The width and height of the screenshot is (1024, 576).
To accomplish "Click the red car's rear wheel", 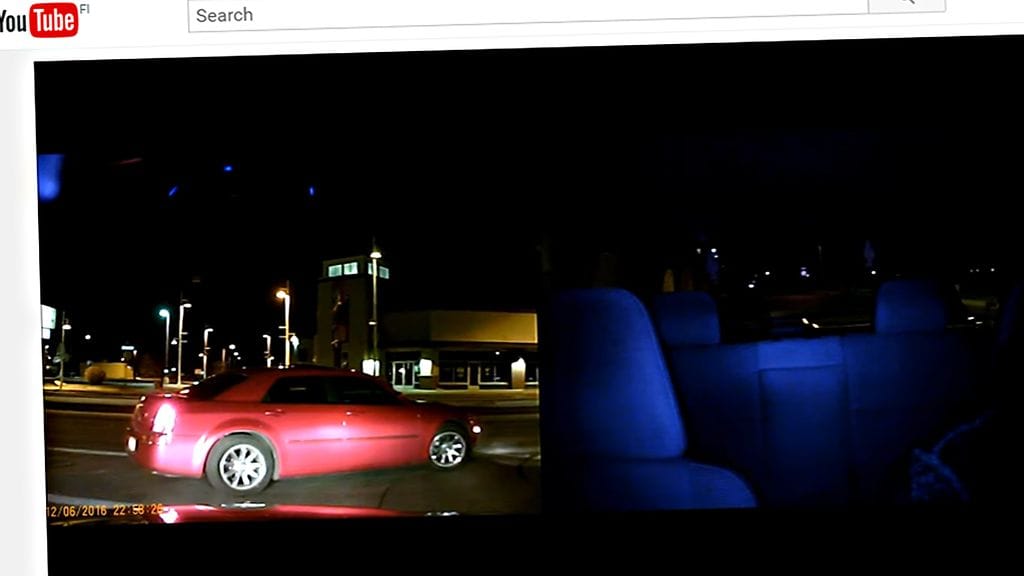I will coord(241,465).
